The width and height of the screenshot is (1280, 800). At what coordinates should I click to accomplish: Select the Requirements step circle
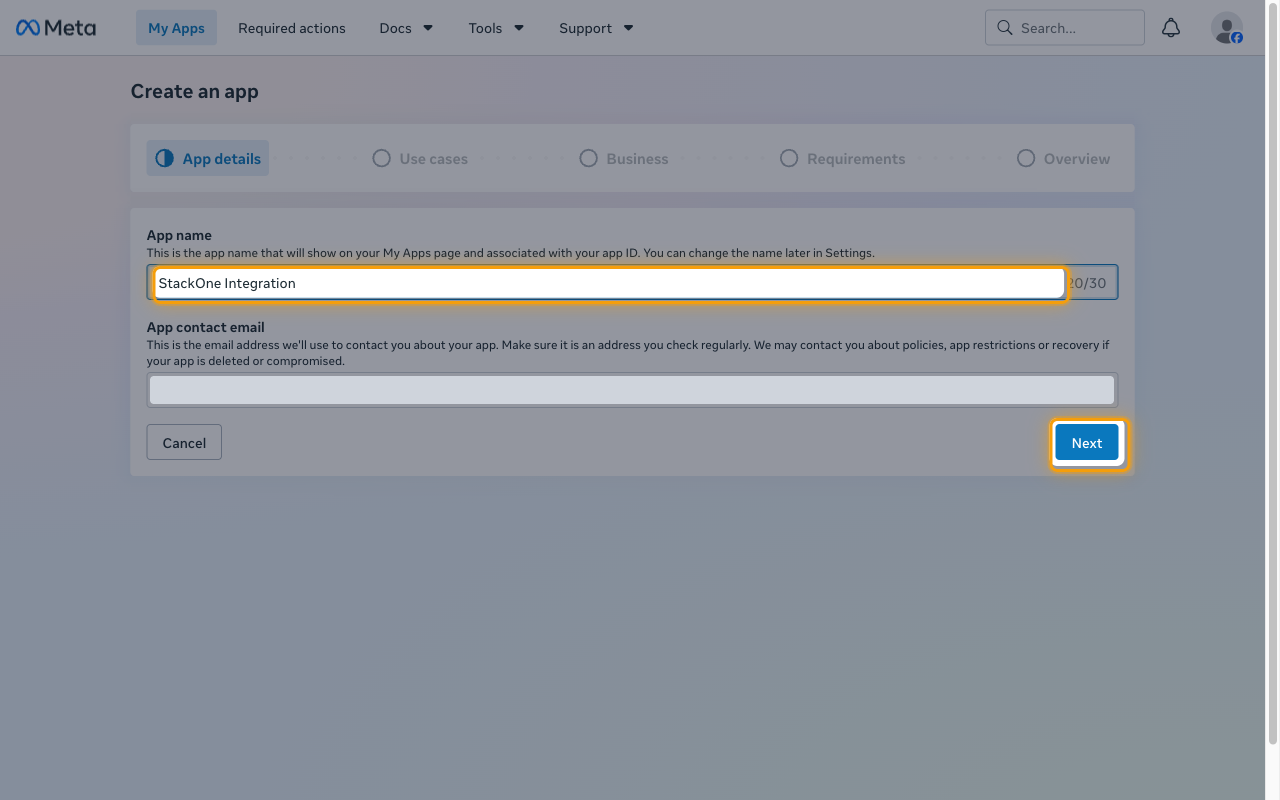tap(789, 158)
